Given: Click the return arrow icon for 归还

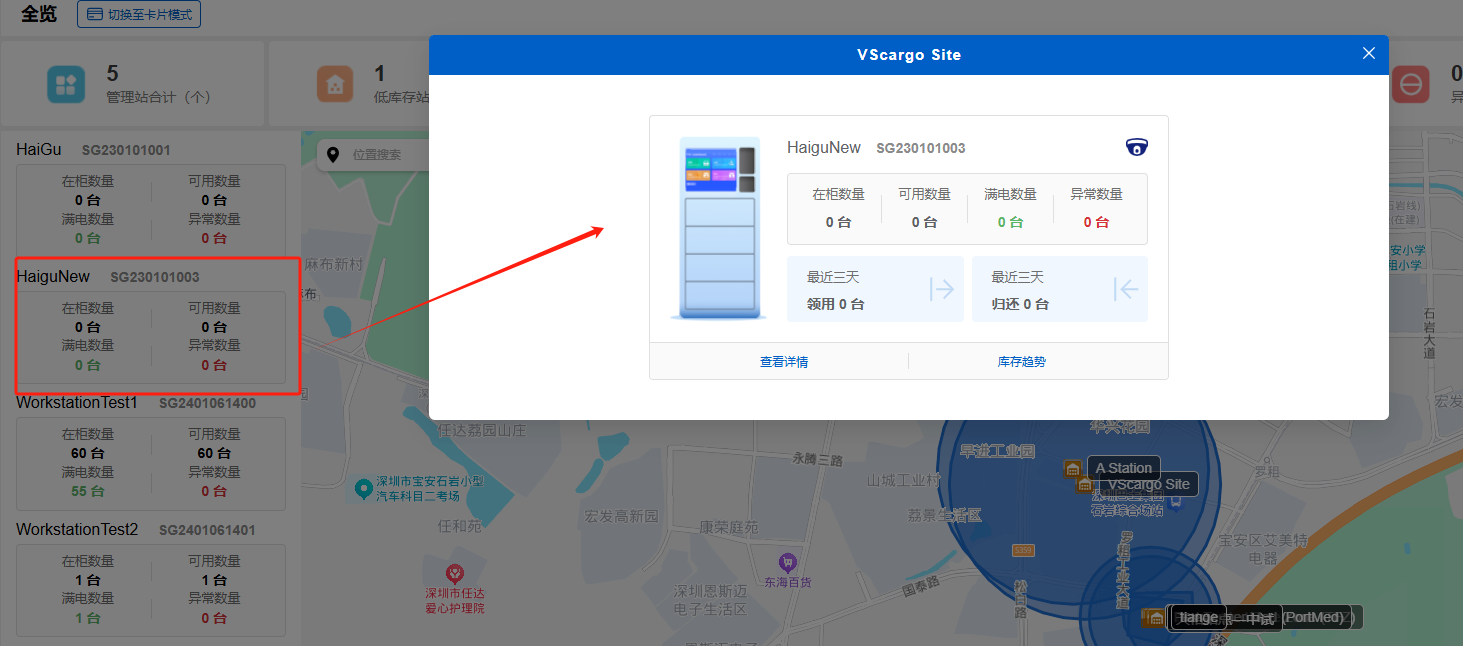Looking at the screenshot, I should [x=1126, y=289].
